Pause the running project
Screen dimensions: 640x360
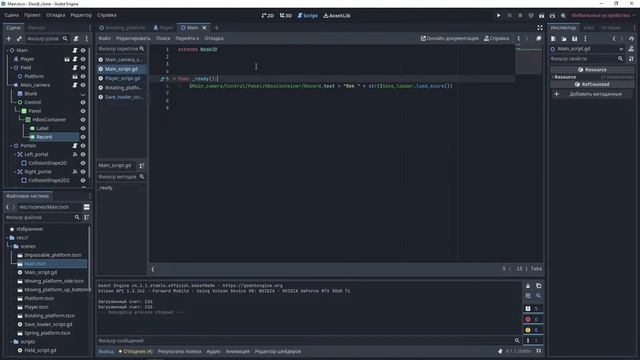(509, 16)
